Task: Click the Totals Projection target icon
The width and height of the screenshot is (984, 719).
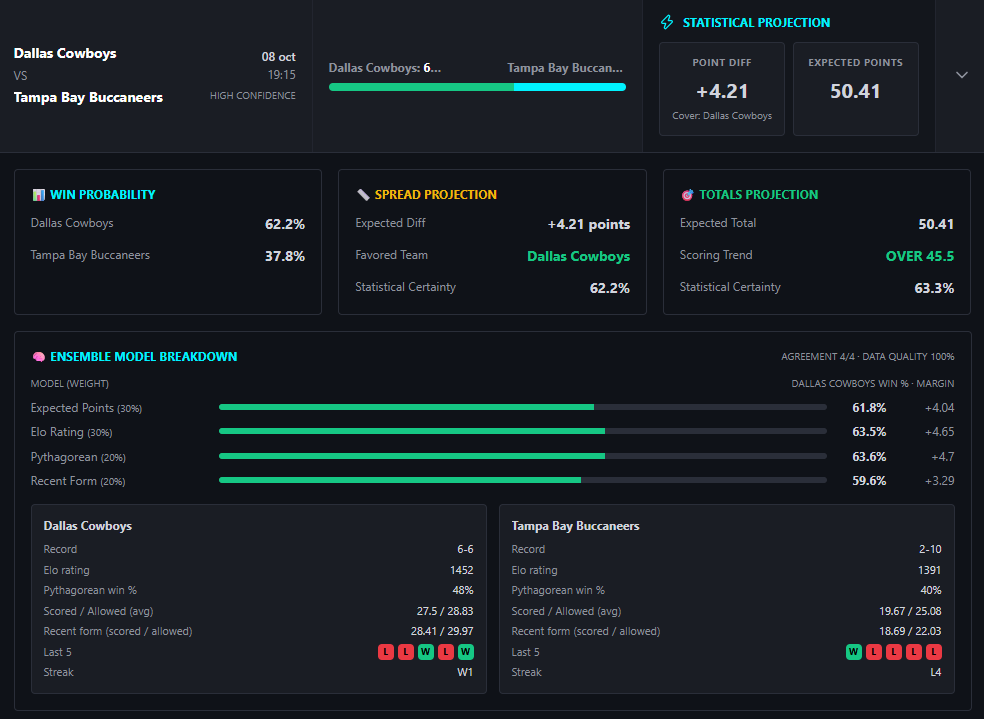Action: (687, 195)
